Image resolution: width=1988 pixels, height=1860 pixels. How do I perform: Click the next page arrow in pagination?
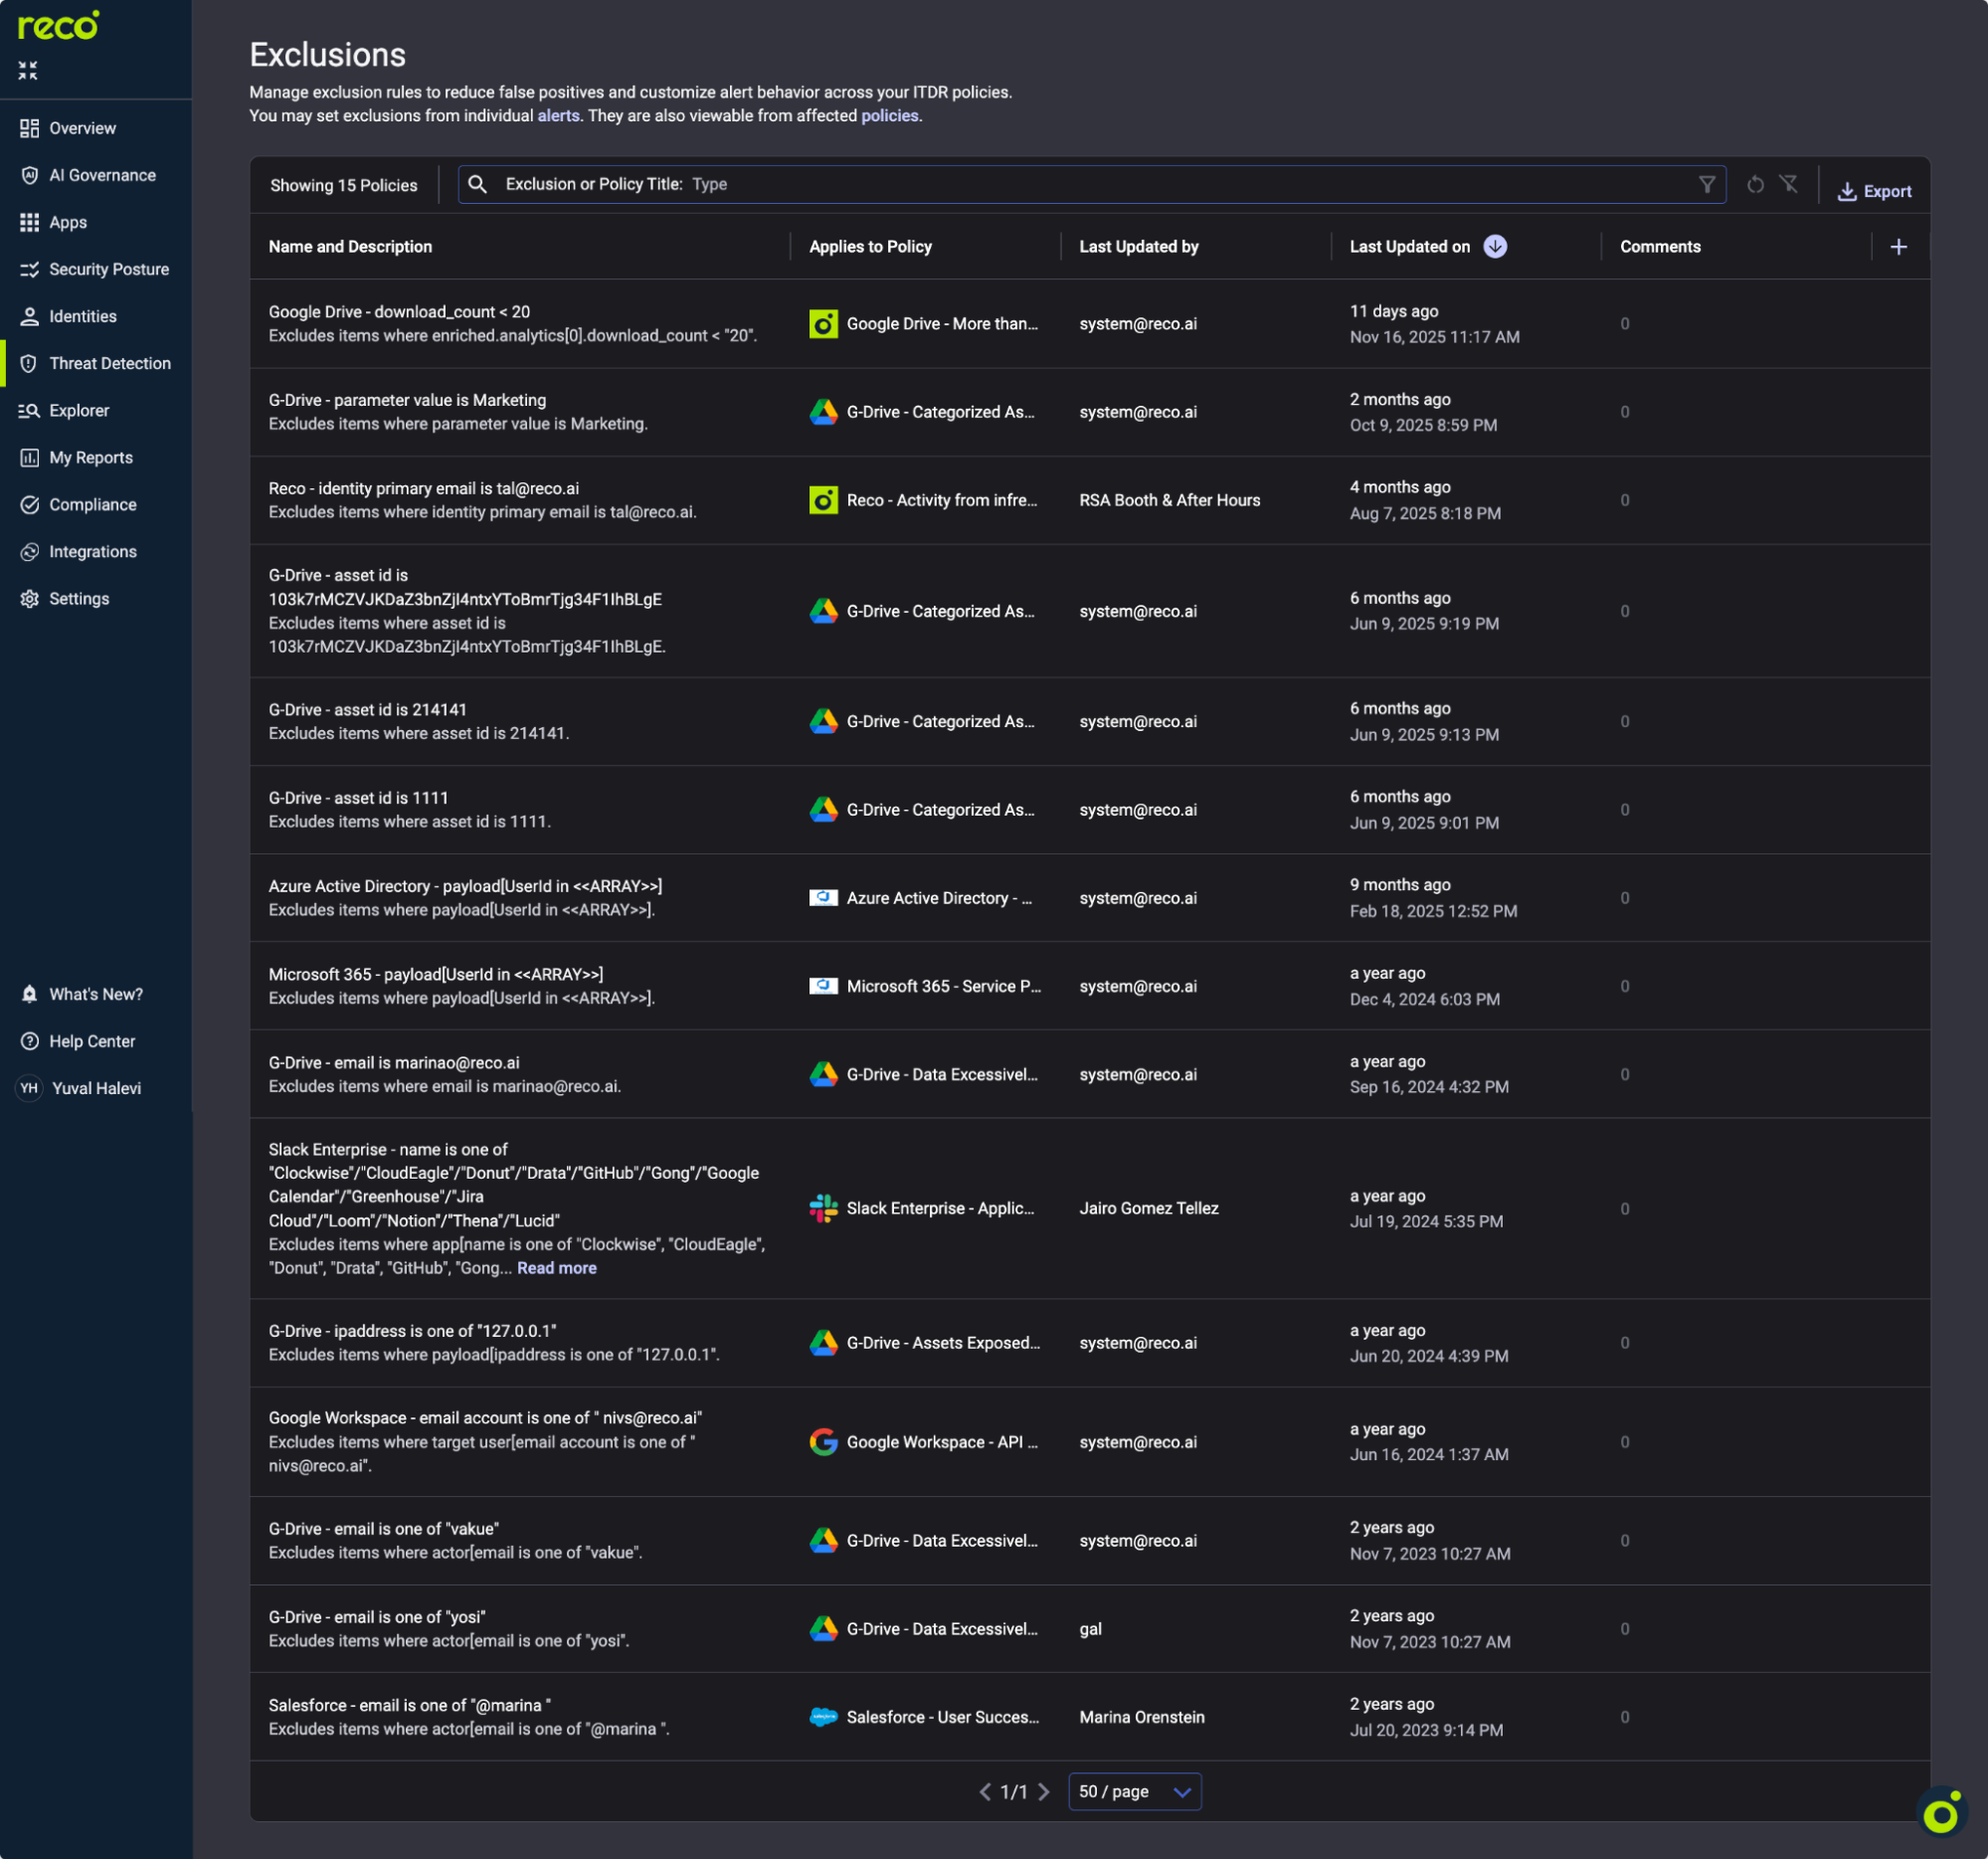click(x=1046, y=1791)
